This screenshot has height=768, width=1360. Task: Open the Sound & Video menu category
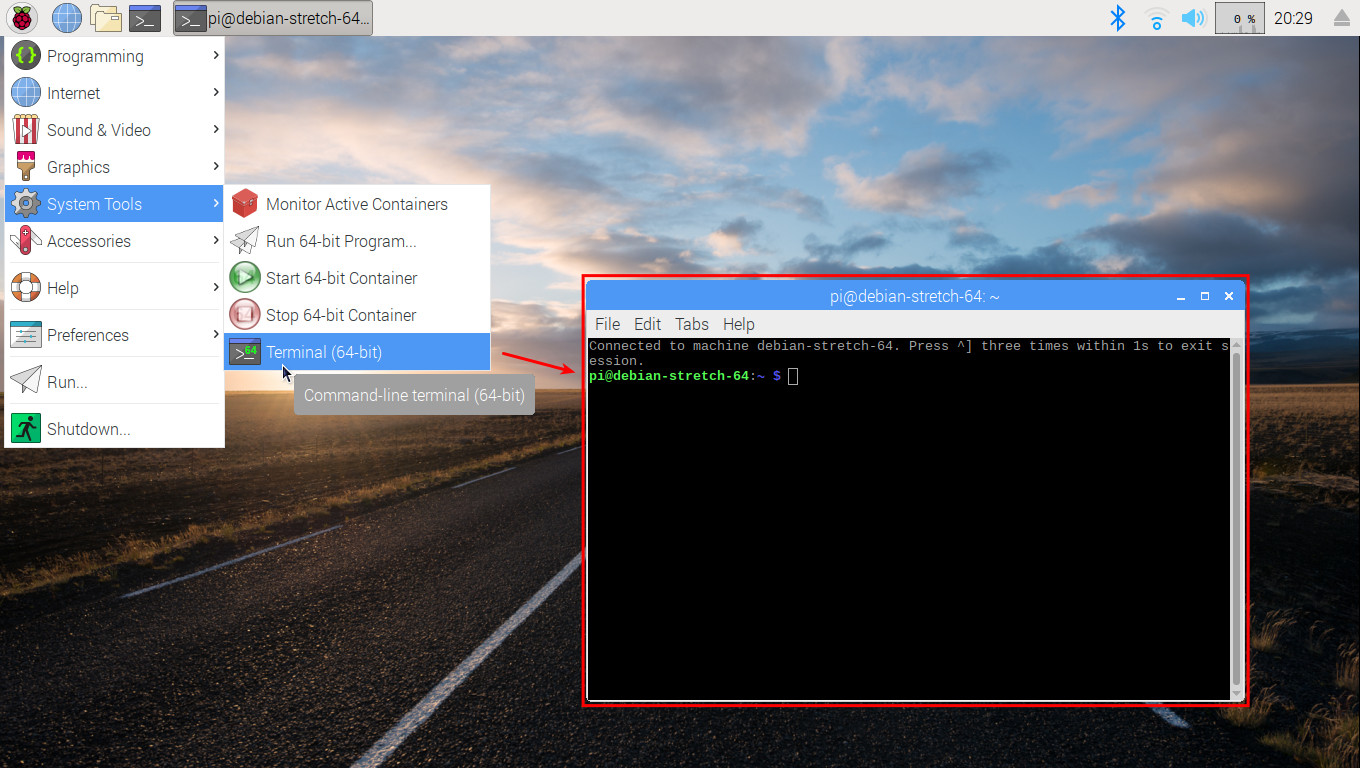(x=114, y=130)
